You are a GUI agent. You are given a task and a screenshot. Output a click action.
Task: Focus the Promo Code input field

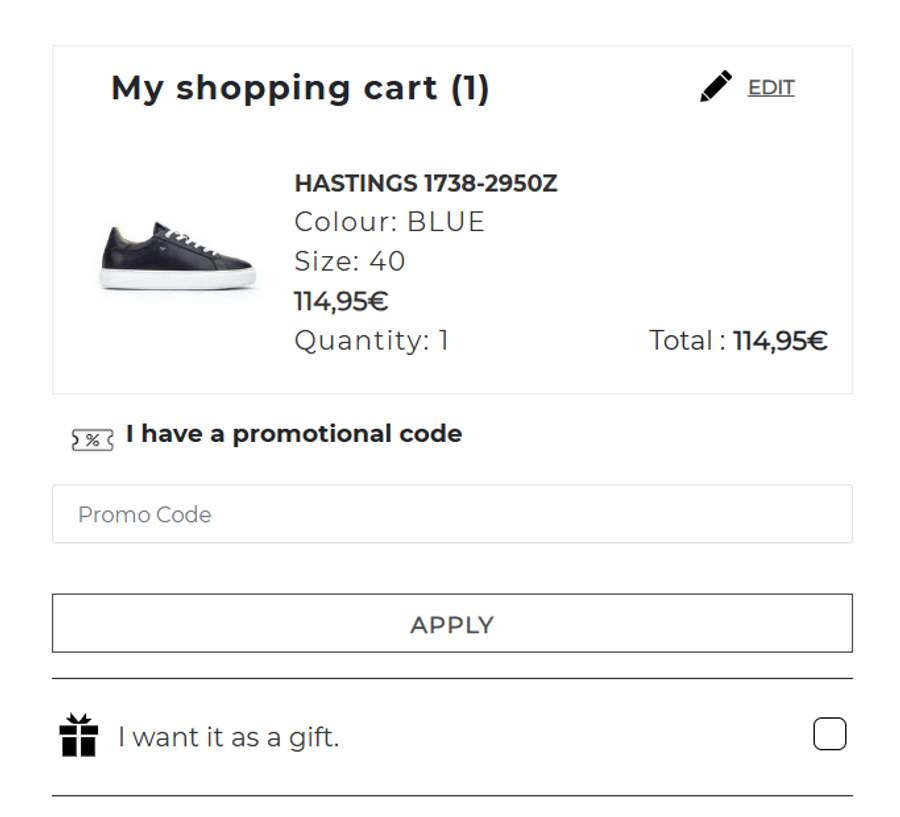point(452,514)
